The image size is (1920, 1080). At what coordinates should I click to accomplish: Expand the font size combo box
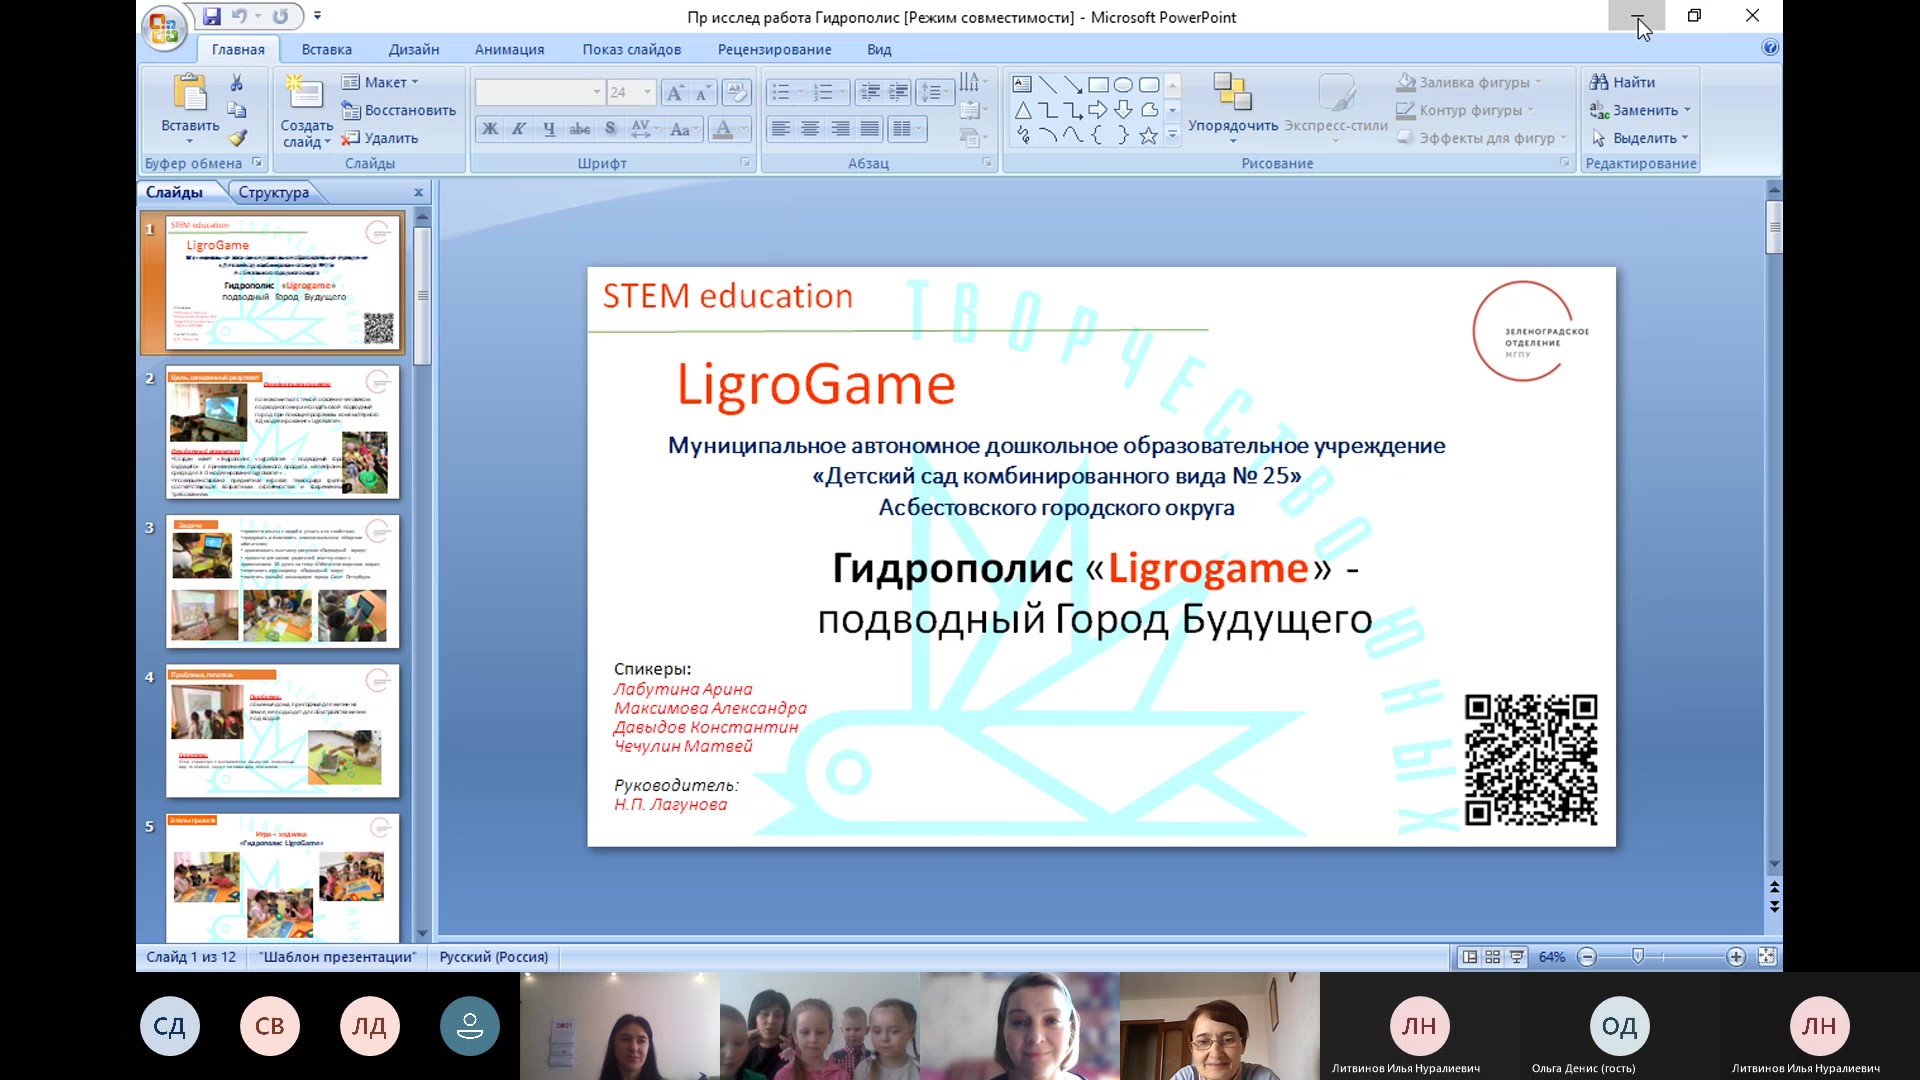(x=647, y=92)
